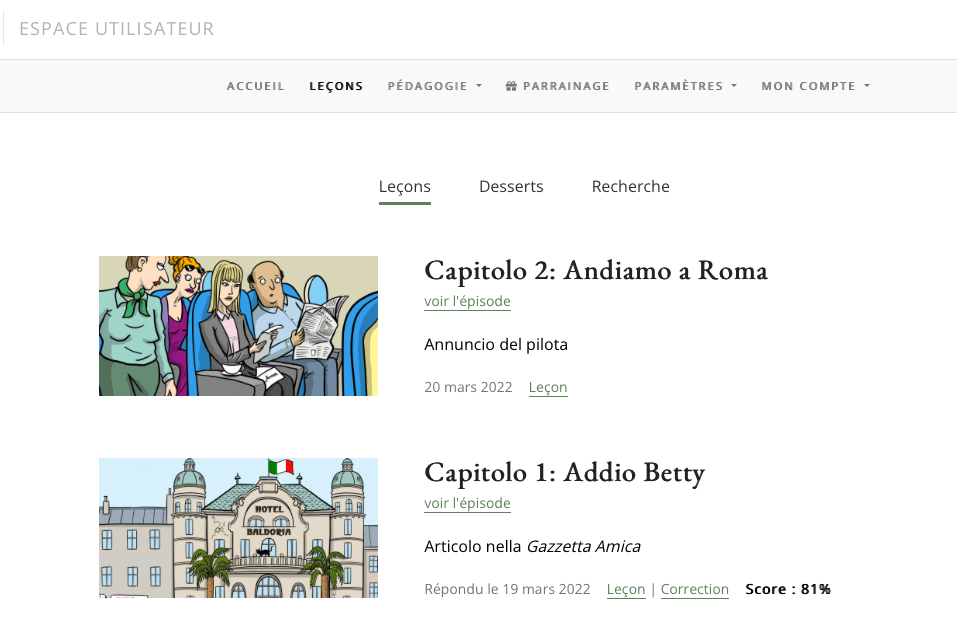Click voir l'épisode under Capitolo 1
This screenshot has height=630, width=957.
tap(467, 504)
